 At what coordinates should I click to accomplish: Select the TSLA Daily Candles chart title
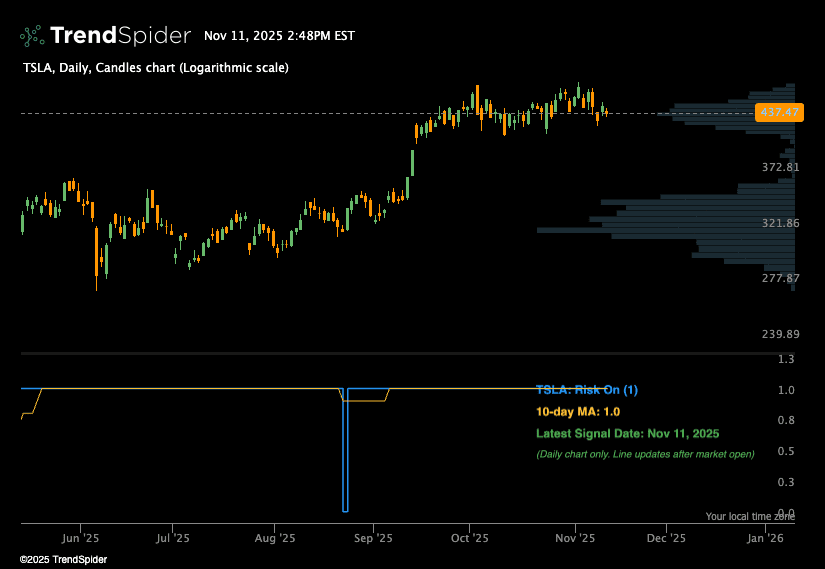pos(155,68)
